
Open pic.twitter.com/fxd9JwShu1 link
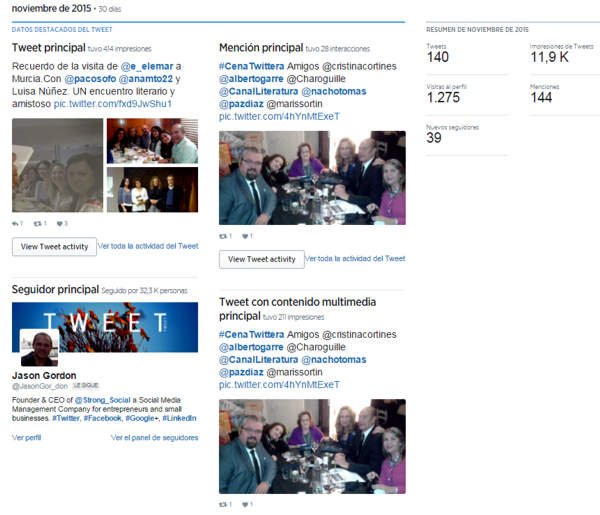click(x=112, y=104)
